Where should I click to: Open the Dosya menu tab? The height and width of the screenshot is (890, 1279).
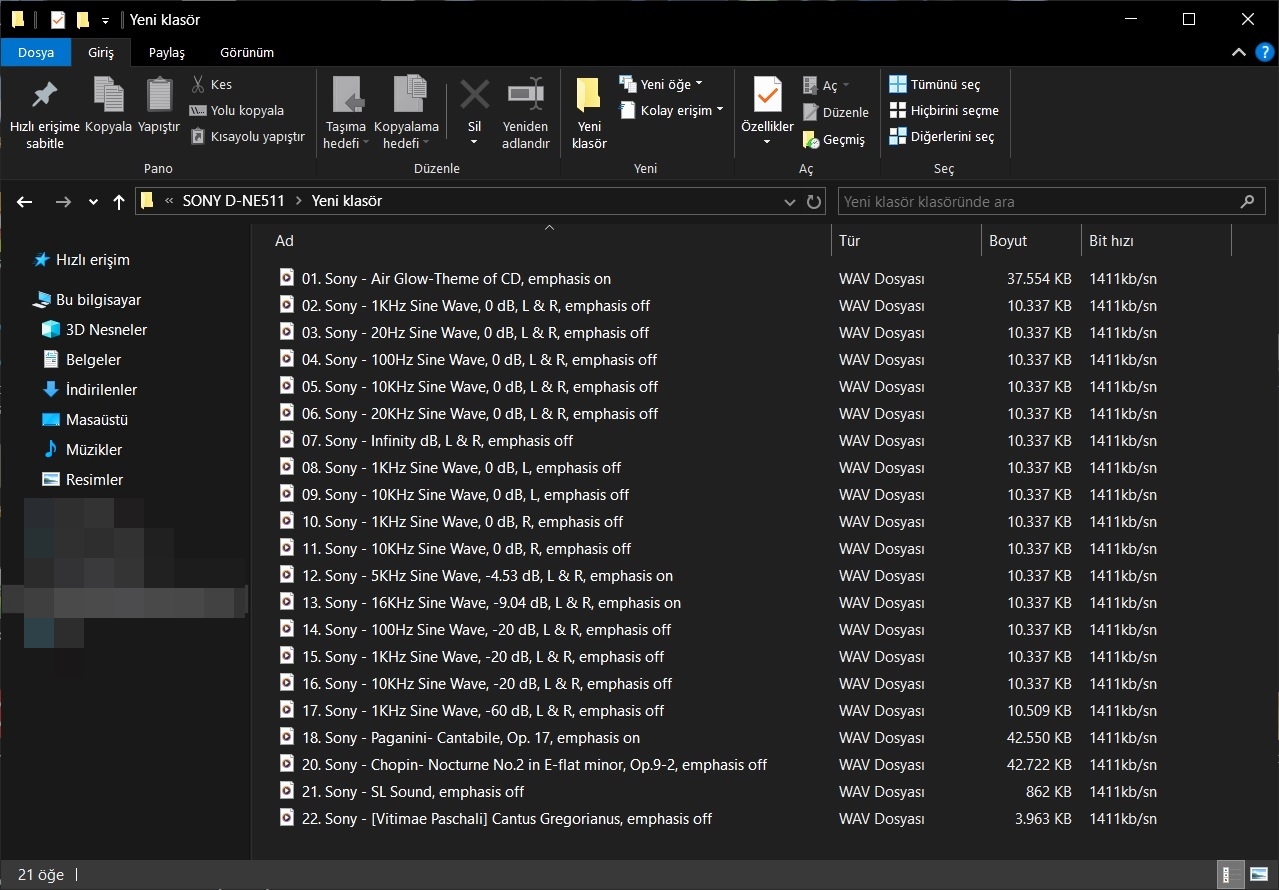(35, 52)
